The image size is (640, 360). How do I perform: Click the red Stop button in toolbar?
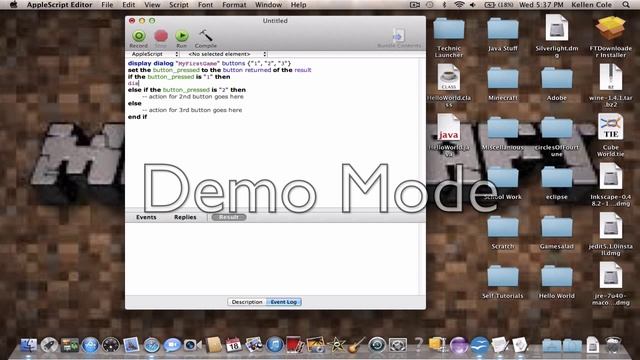tap(161, 39)
